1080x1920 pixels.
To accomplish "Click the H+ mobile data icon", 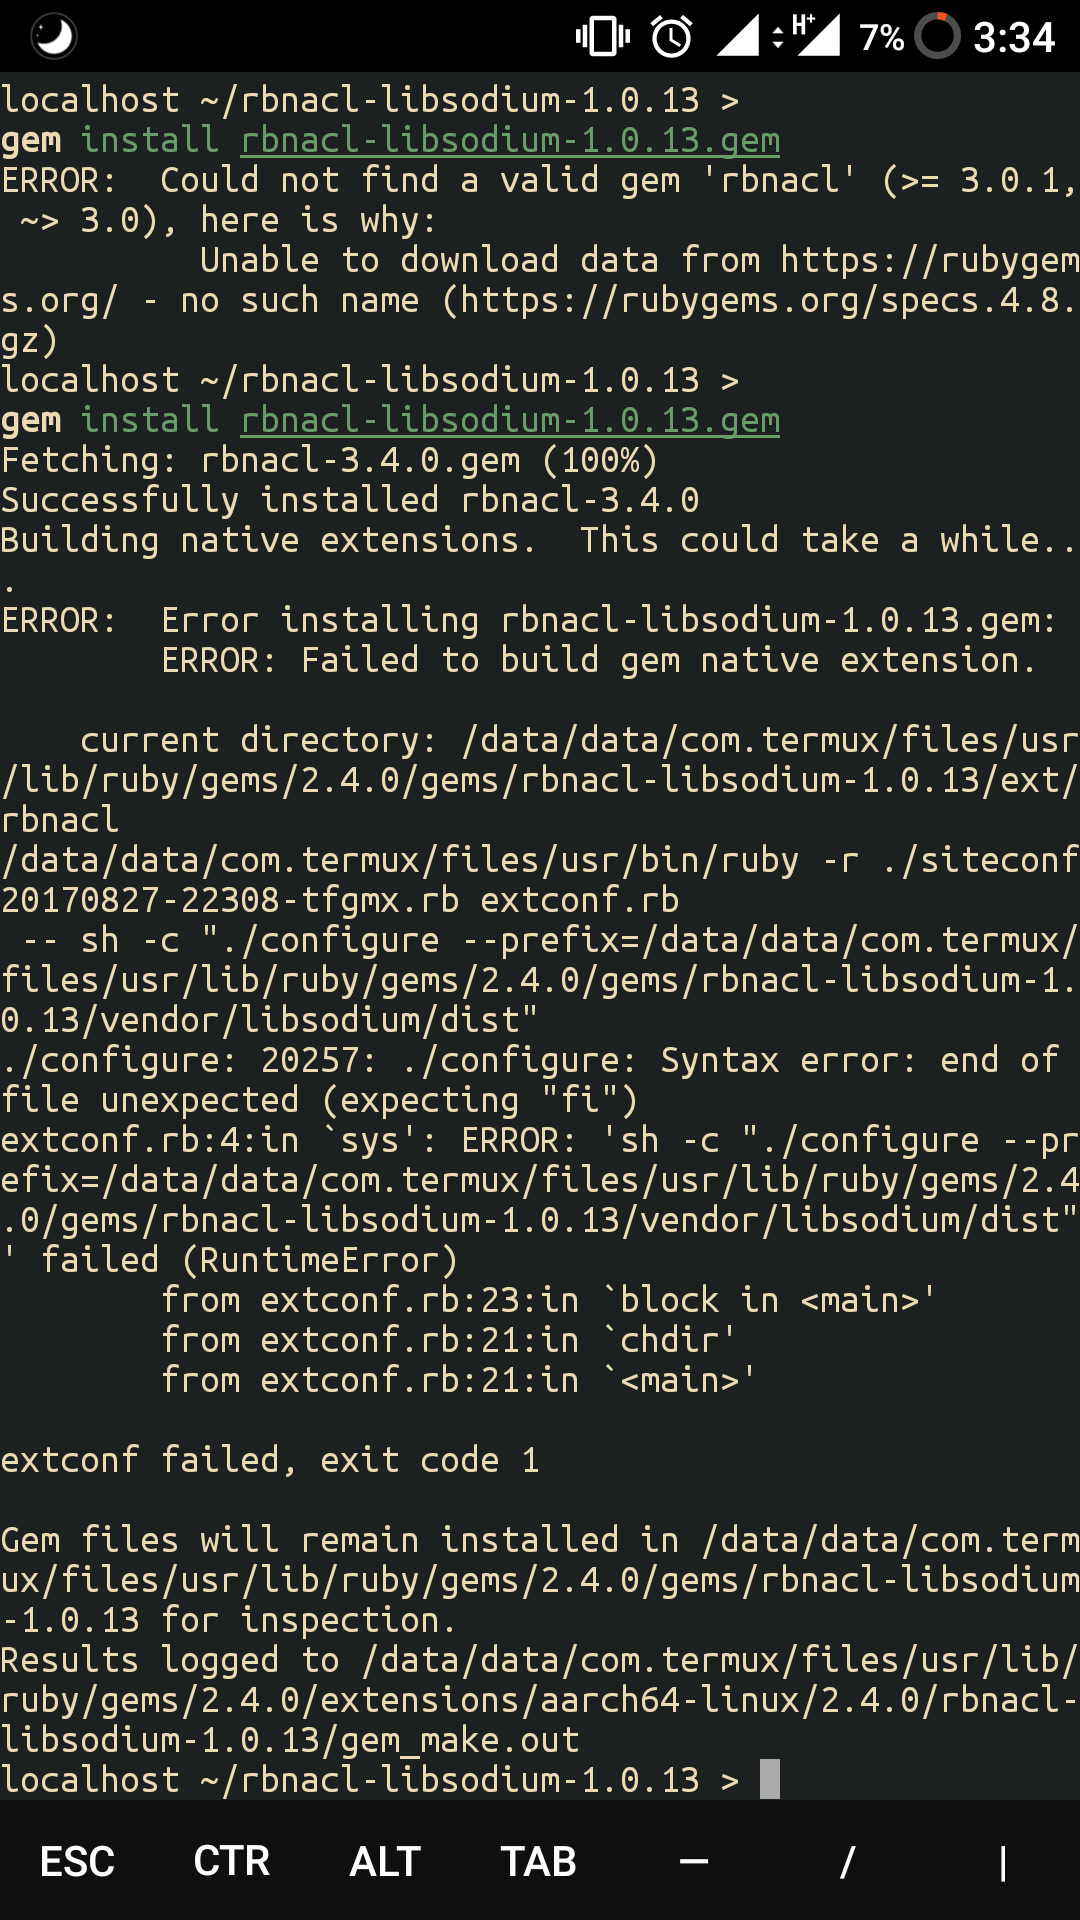I will (812, 34).
